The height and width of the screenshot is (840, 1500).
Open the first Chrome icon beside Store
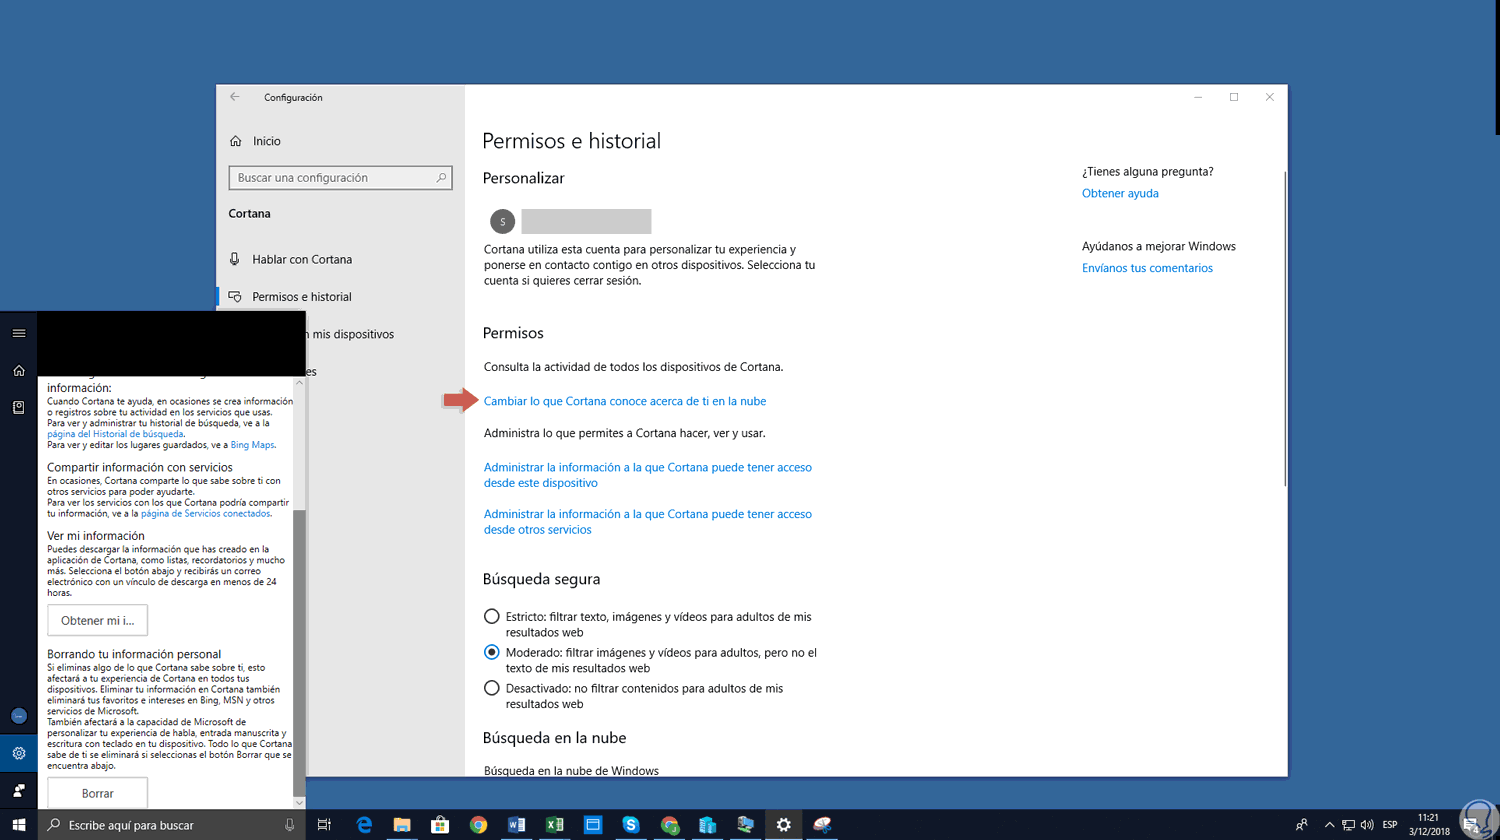coord(478,825)
